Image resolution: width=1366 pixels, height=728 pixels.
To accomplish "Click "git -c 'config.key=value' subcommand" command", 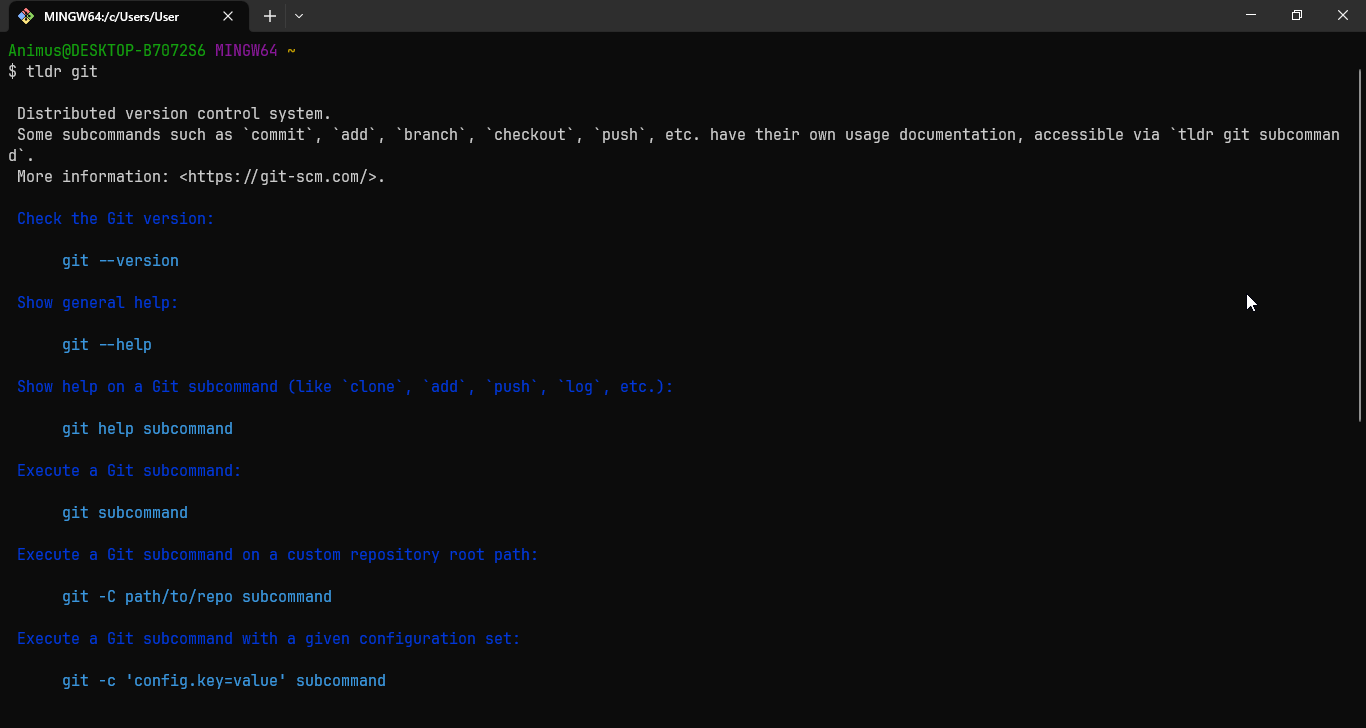I will point(224,681).
